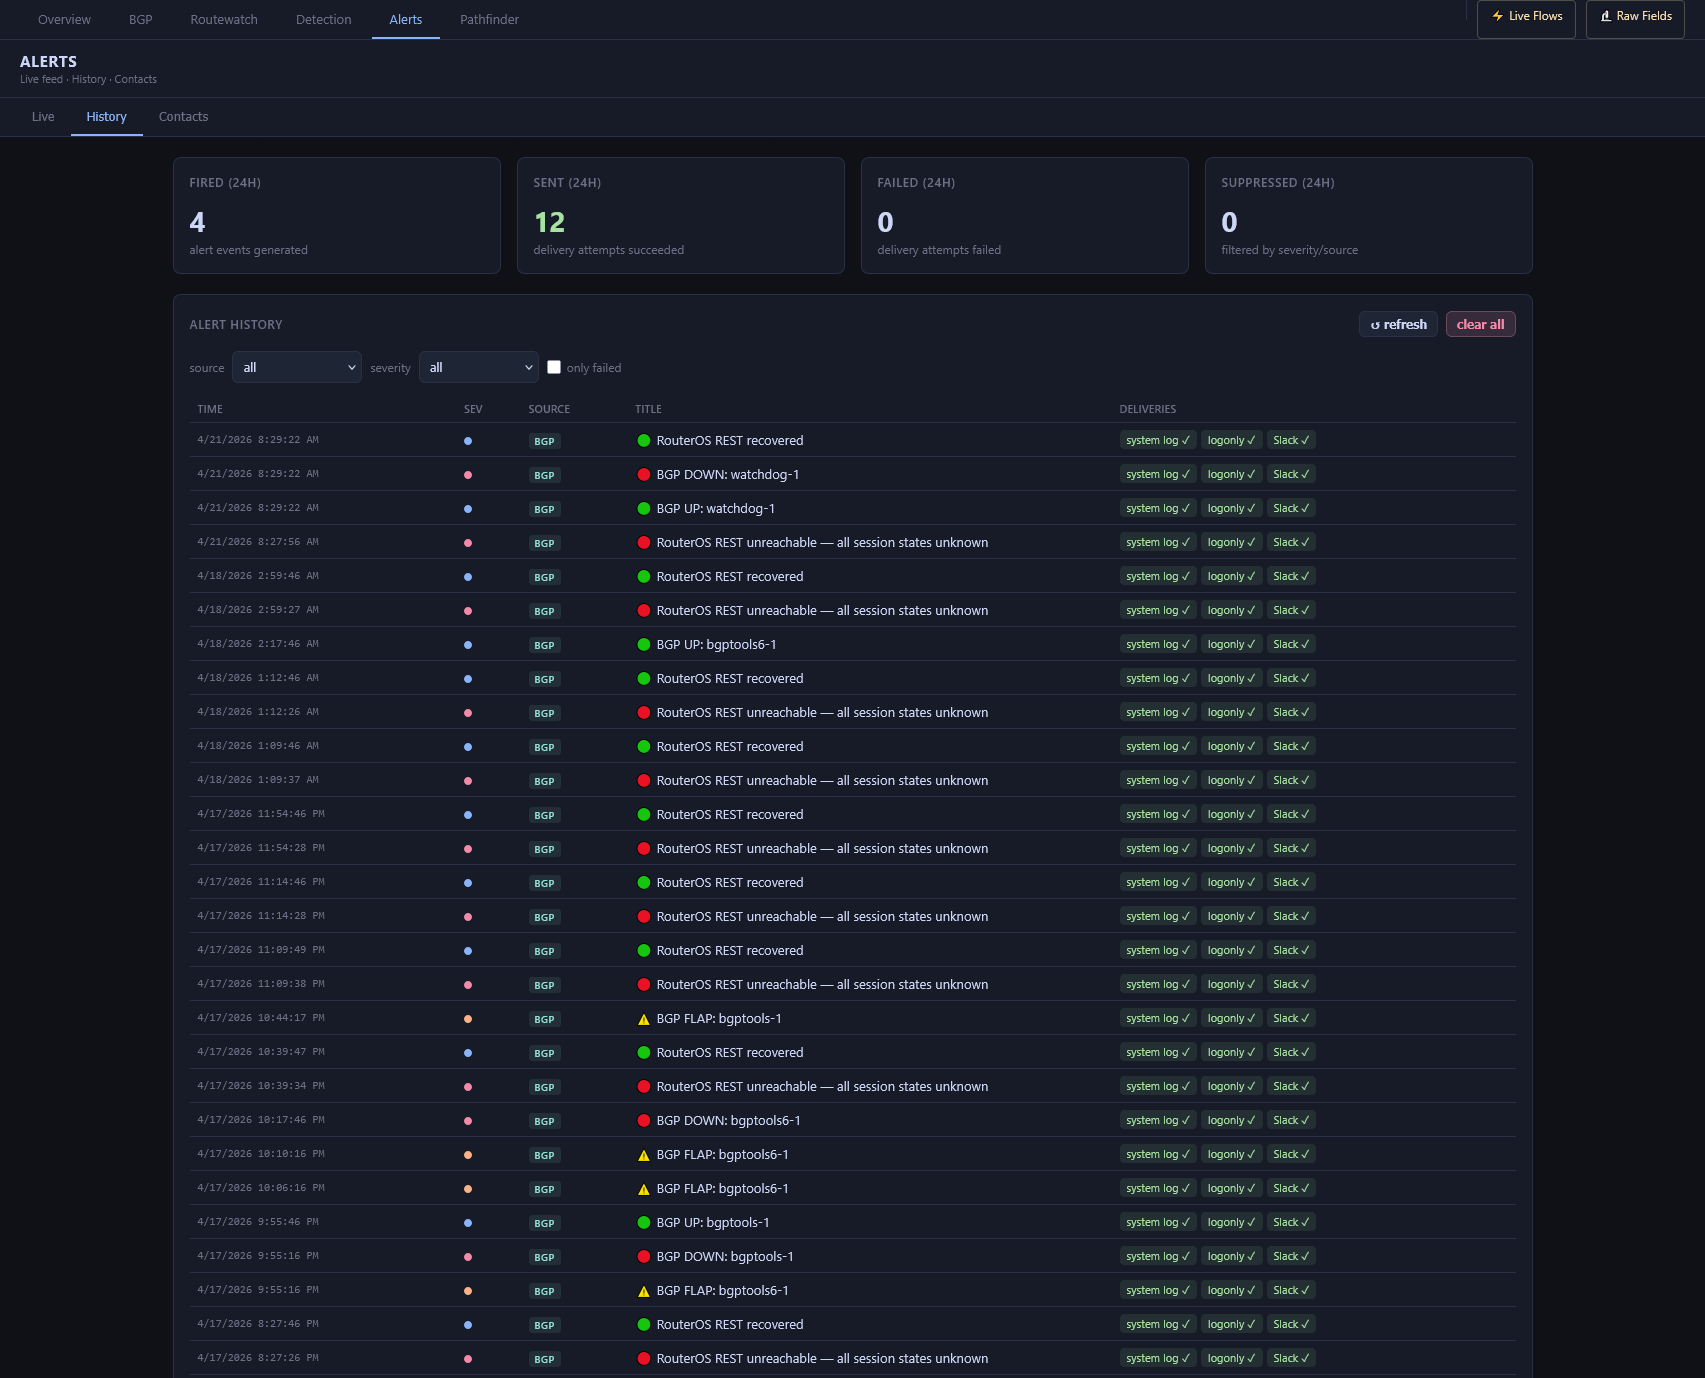
Task: Click the refresh icon in Alert History
Action: pos(1375,325)
